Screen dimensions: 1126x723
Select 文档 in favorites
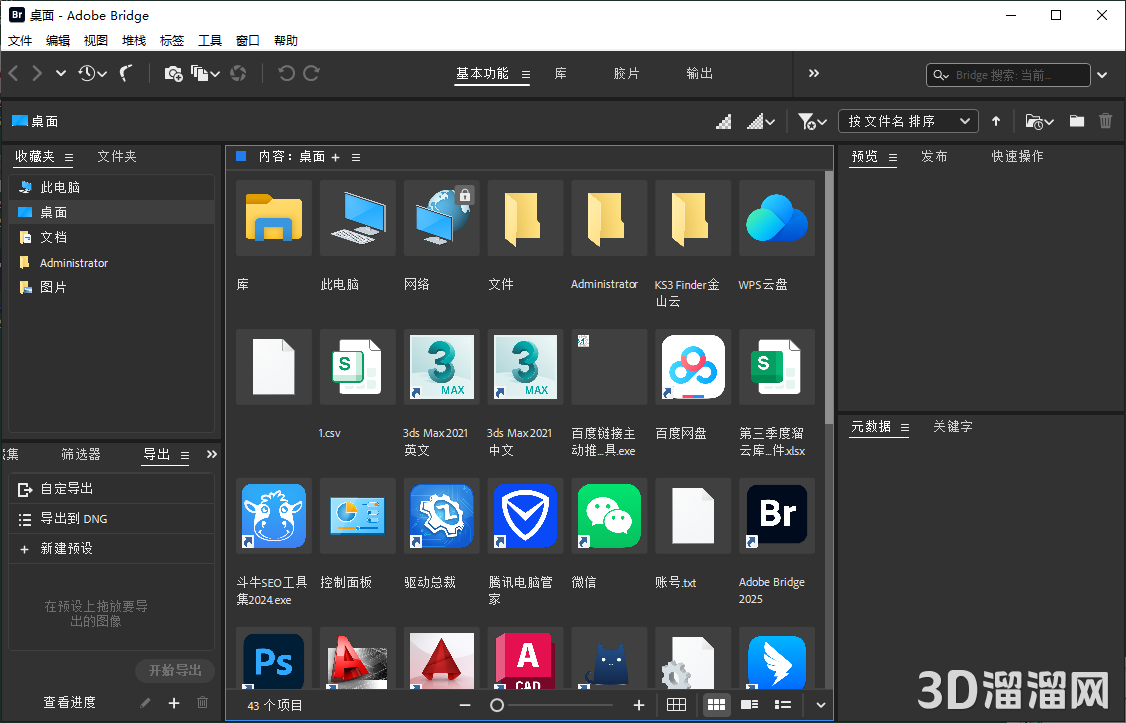click(x=112, y=237)
